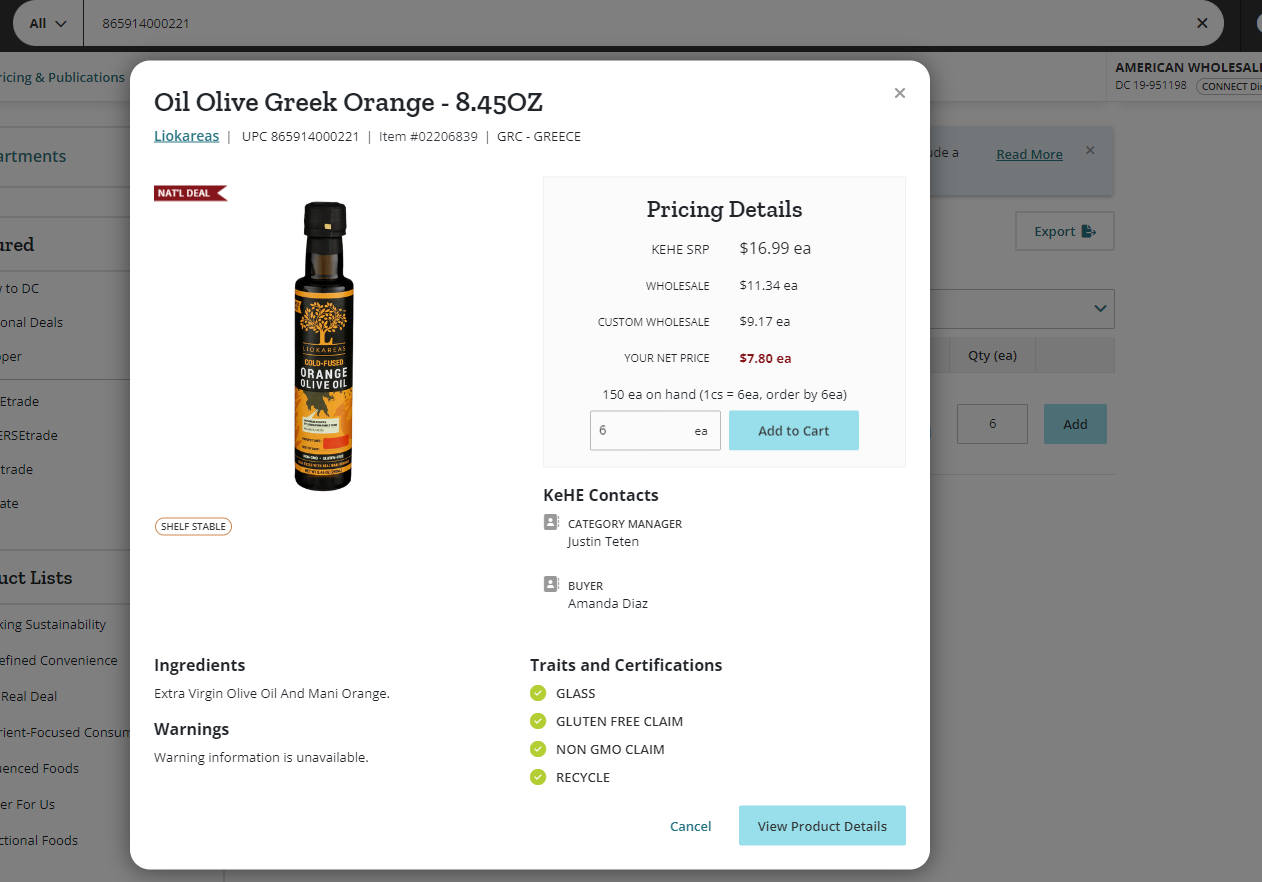Image resolution: width=1262 pixels, height=882 pixels.
Task: Cancel the product dialog
Action: [690, 826]
